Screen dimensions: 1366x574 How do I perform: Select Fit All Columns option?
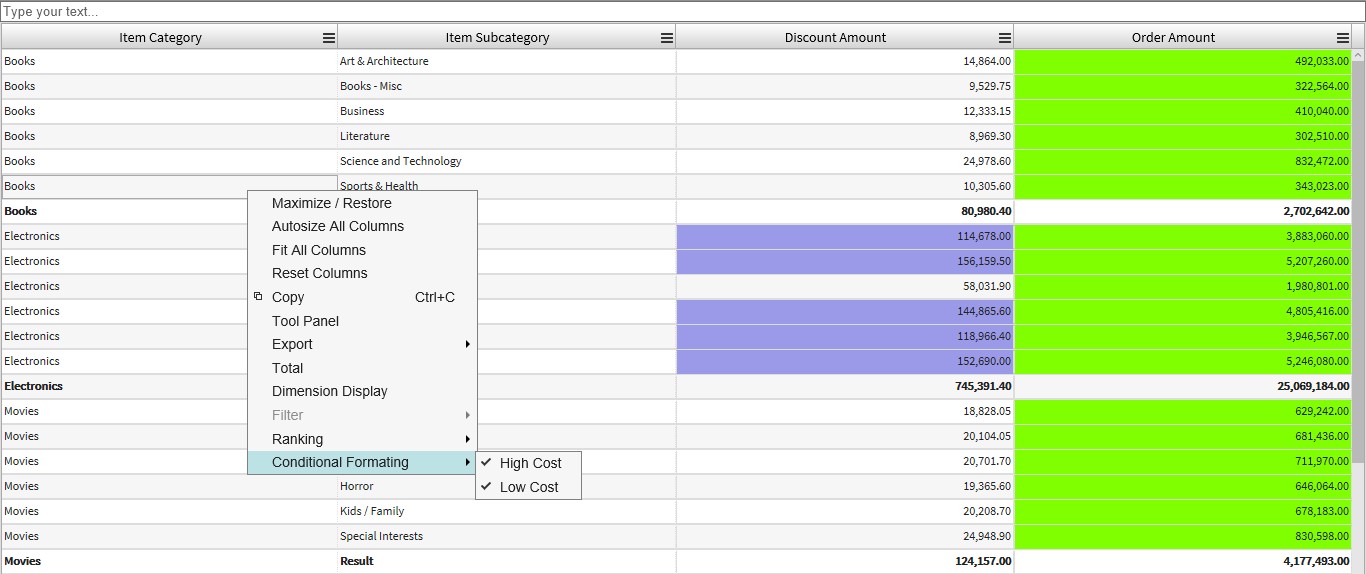point(318,250)
